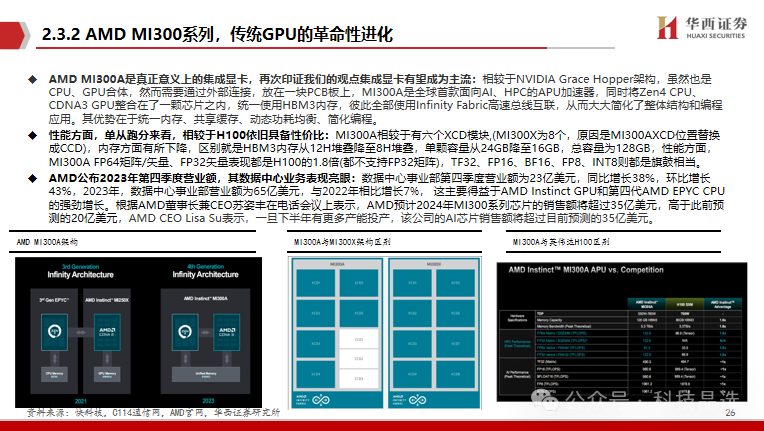Select the caption 'MI300A与MI300X架构区别'
Image resolution: width=764 pixels, height=431 pixels.
click(342, 242)
